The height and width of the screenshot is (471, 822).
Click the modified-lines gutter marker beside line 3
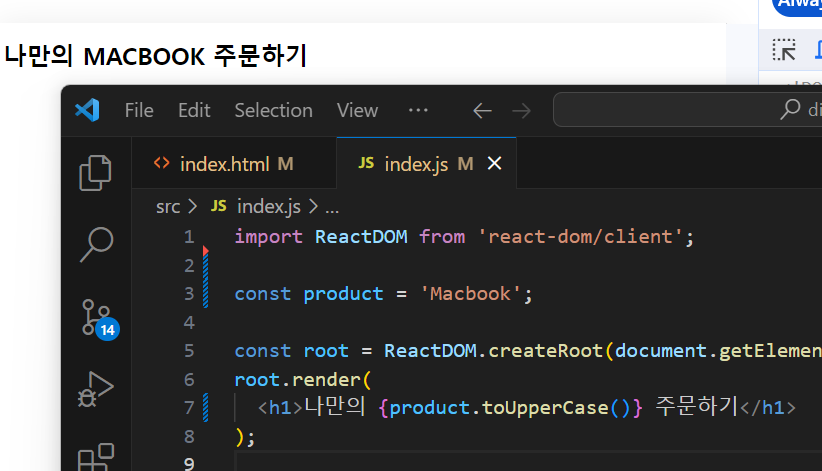pos(206,280)
